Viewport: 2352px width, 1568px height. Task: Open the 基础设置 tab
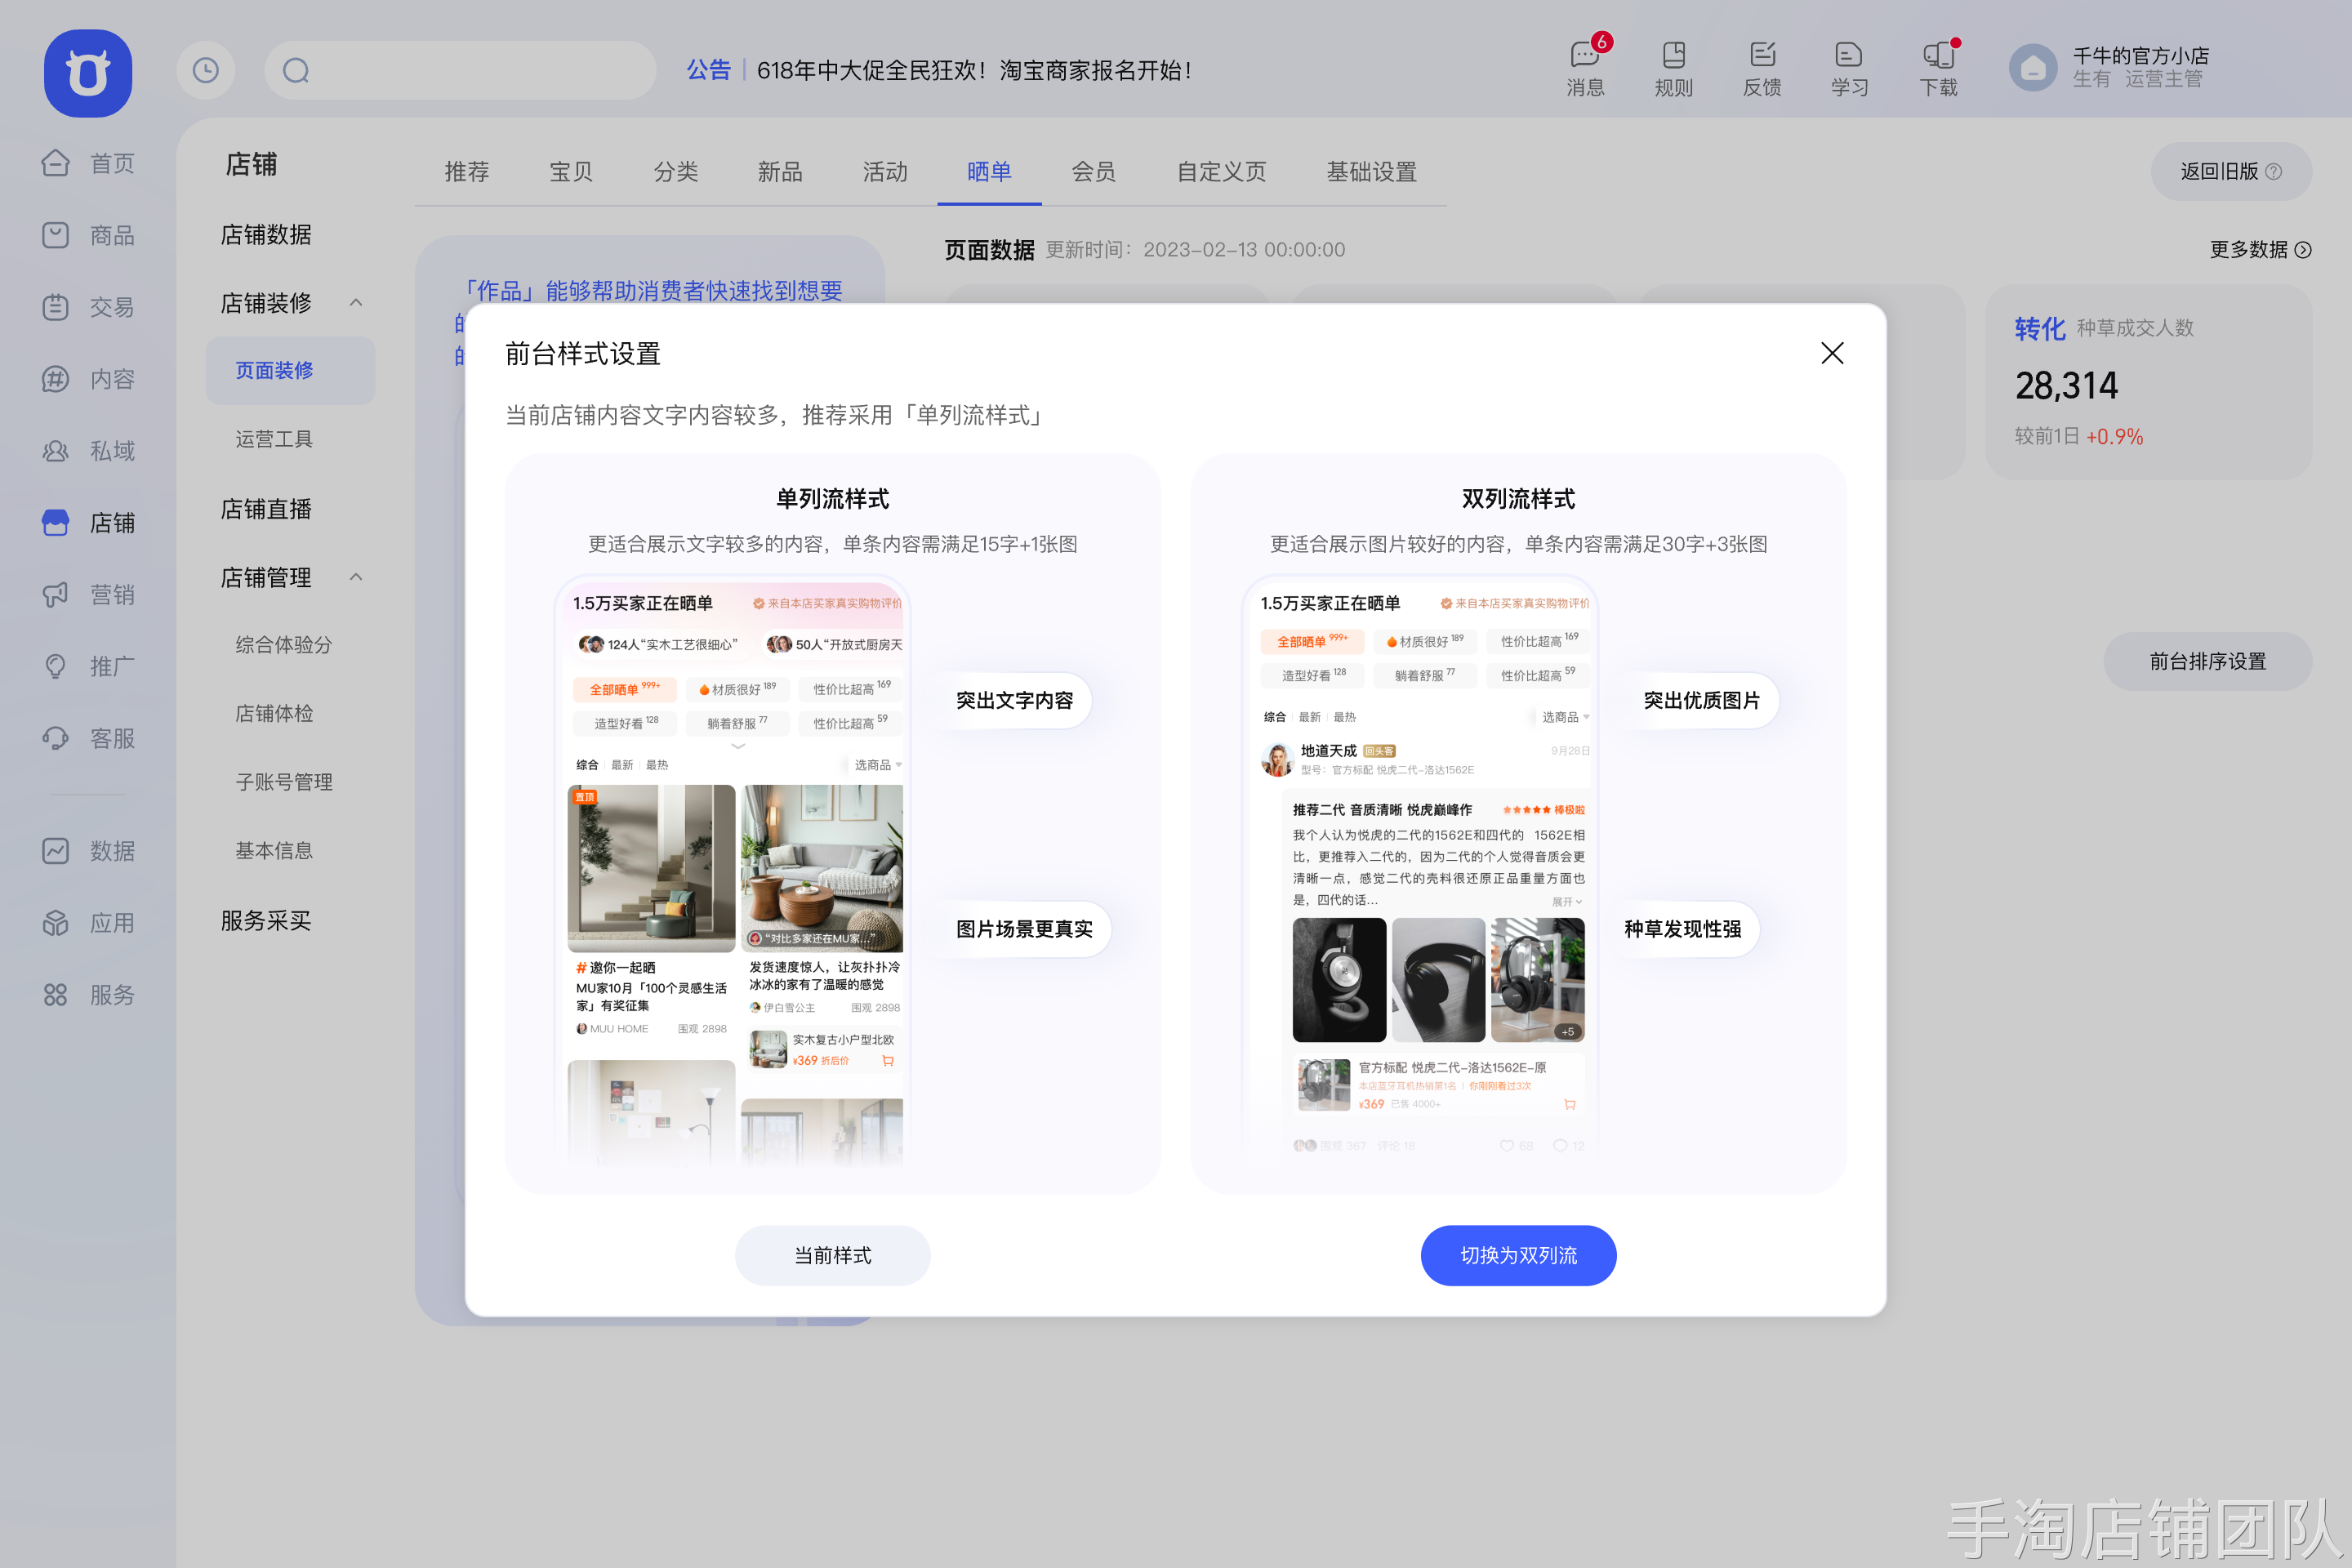1372,172
